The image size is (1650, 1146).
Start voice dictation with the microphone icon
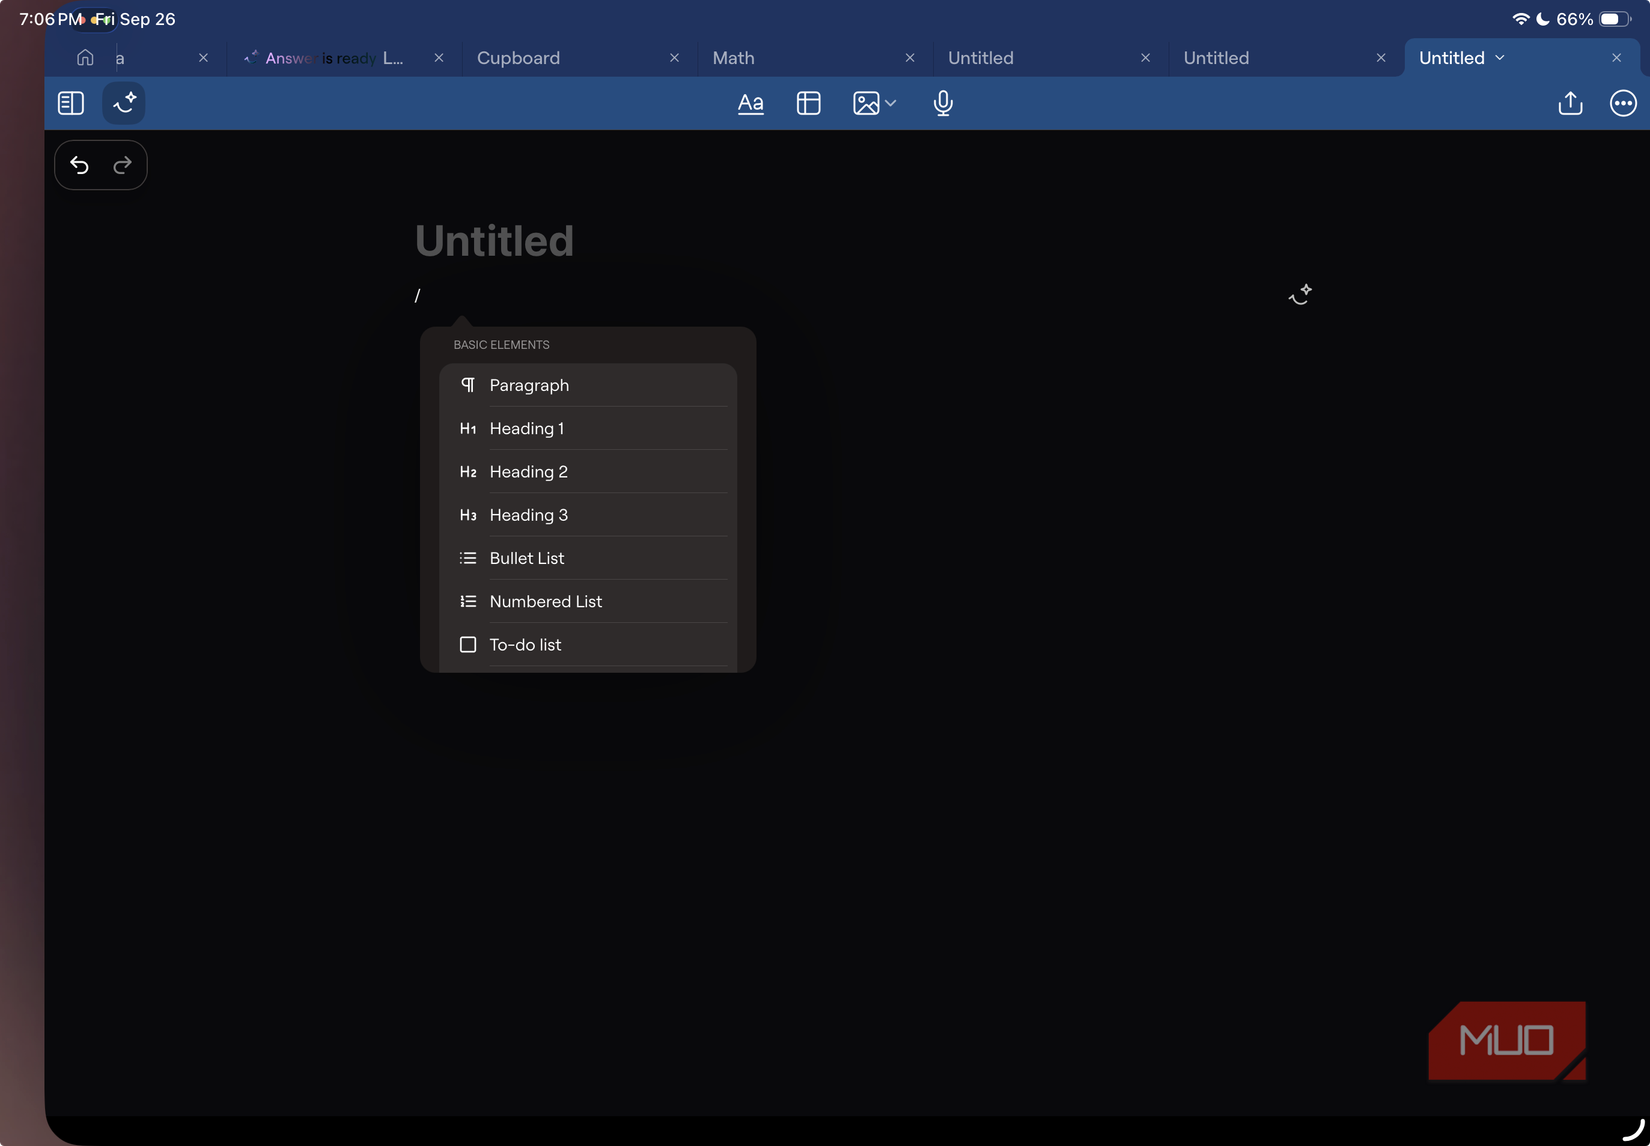tap(941, 103)
